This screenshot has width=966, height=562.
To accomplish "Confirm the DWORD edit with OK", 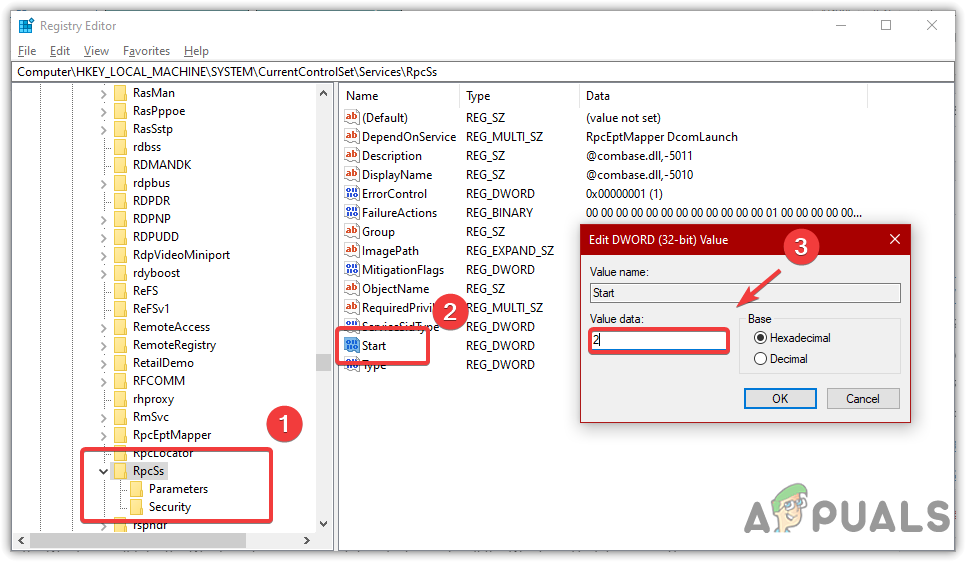I will coord(780,399).
